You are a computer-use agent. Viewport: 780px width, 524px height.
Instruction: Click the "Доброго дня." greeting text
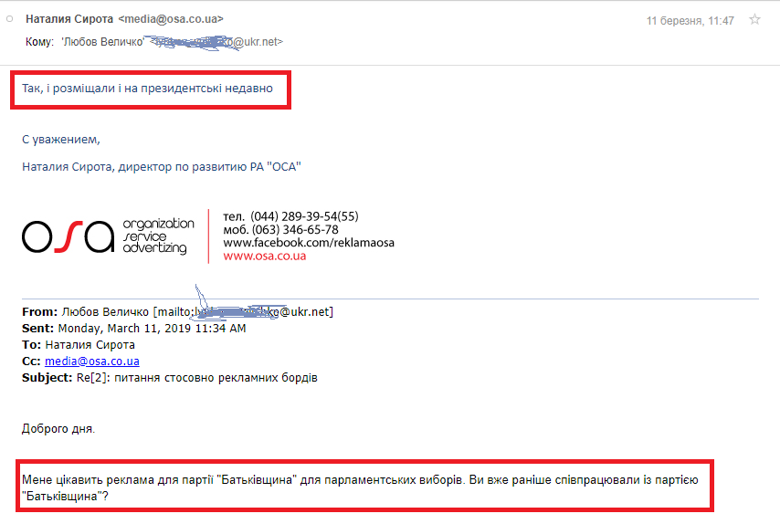pyautogui.click(x=58, y=428)
